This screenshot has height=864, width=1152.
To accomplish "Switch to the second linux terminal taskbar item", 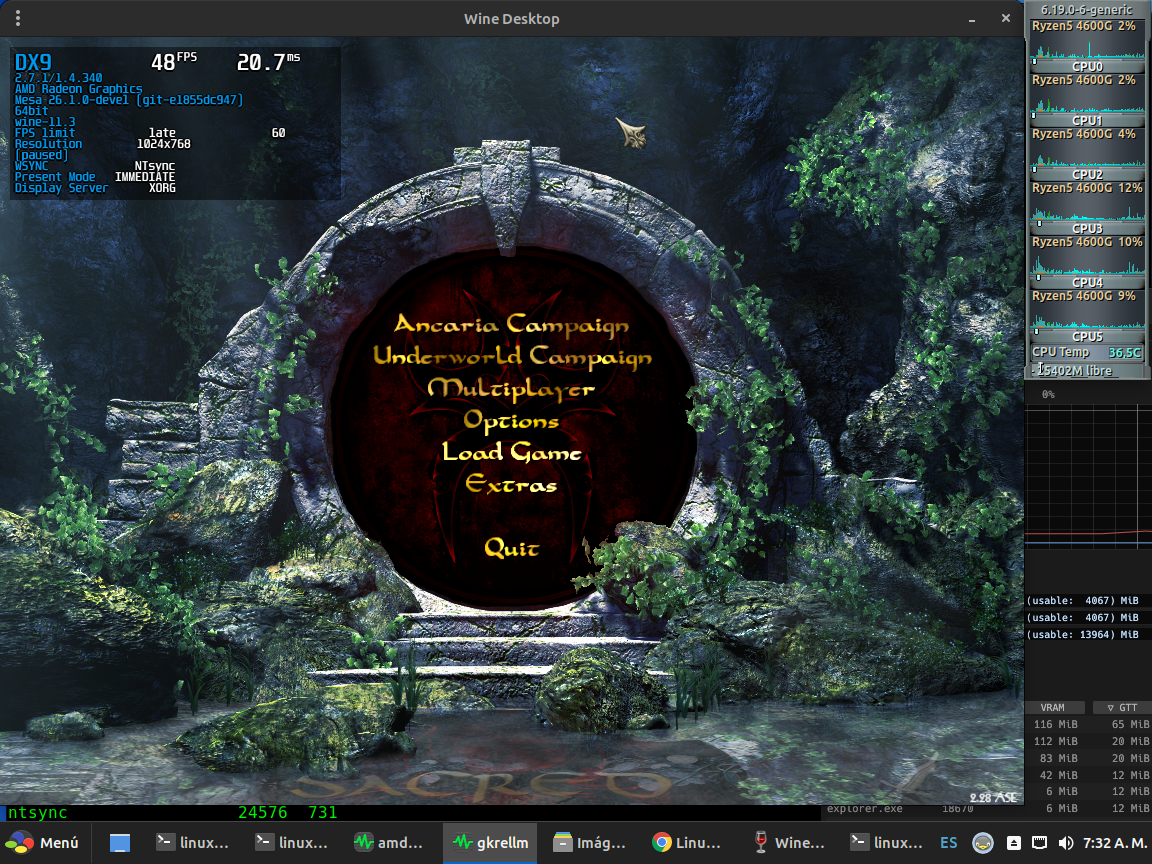I will point(292,843).
